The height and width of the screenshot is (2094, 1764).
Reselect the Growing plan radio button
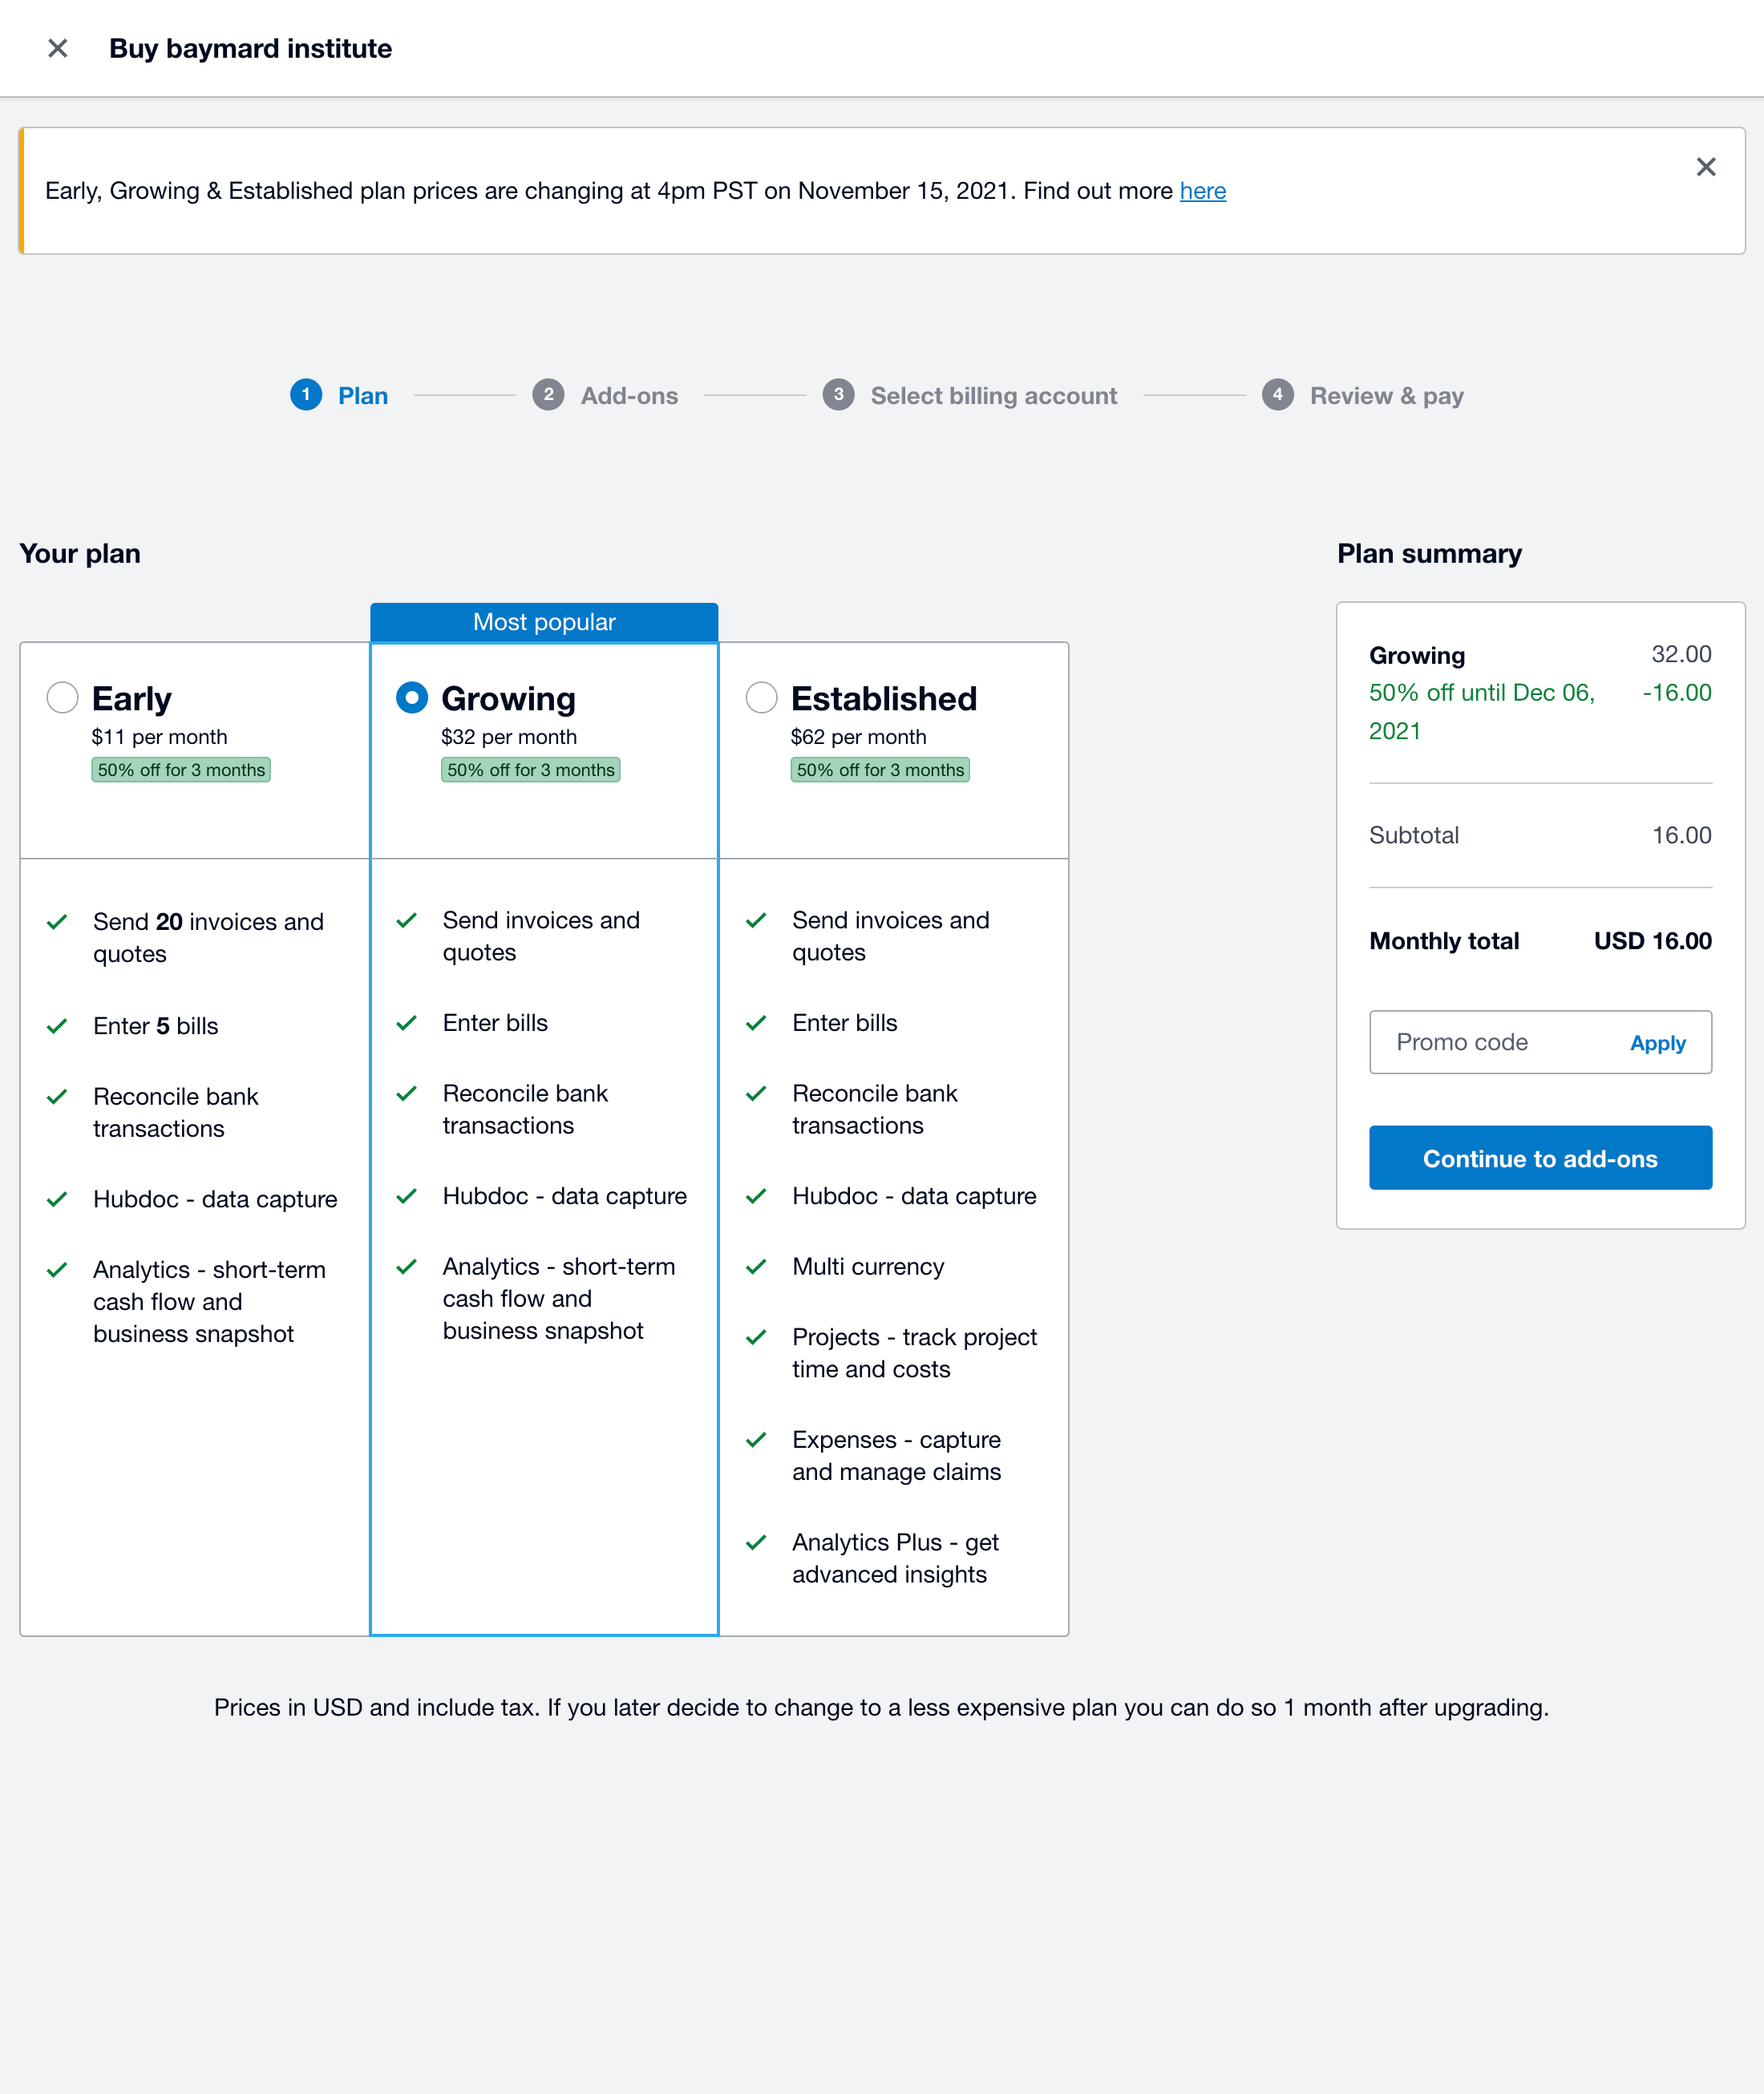tap(411, 697)
